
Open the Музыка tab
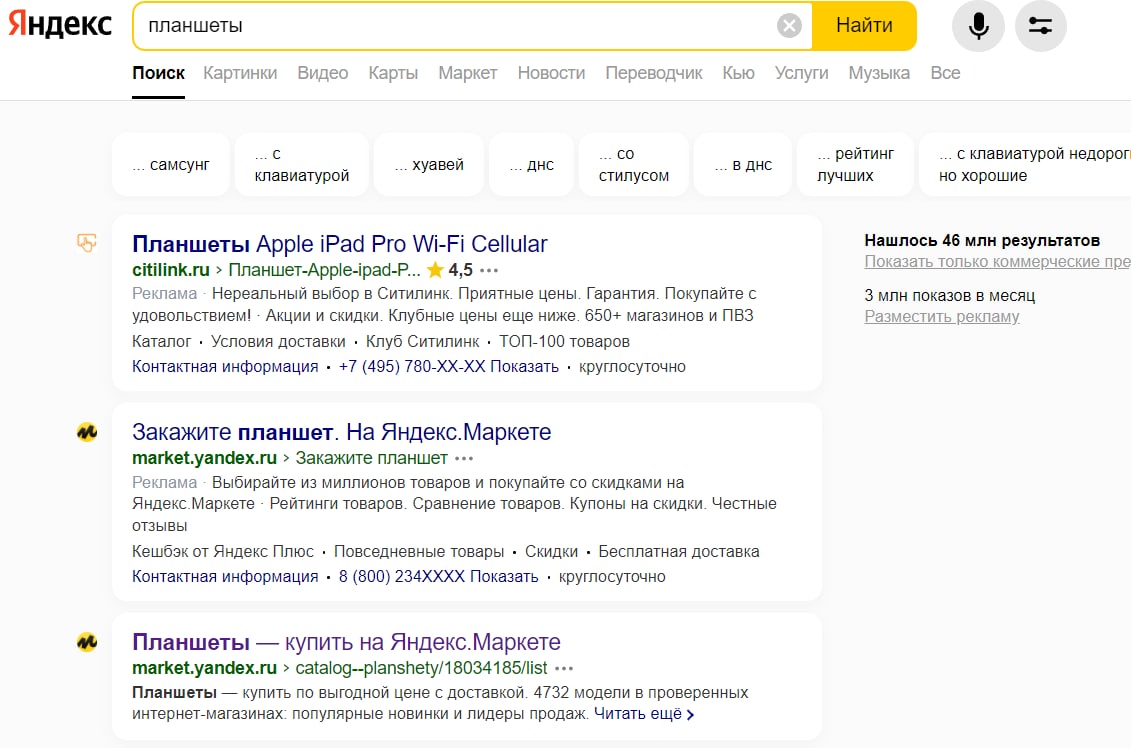tap(879, 73)
